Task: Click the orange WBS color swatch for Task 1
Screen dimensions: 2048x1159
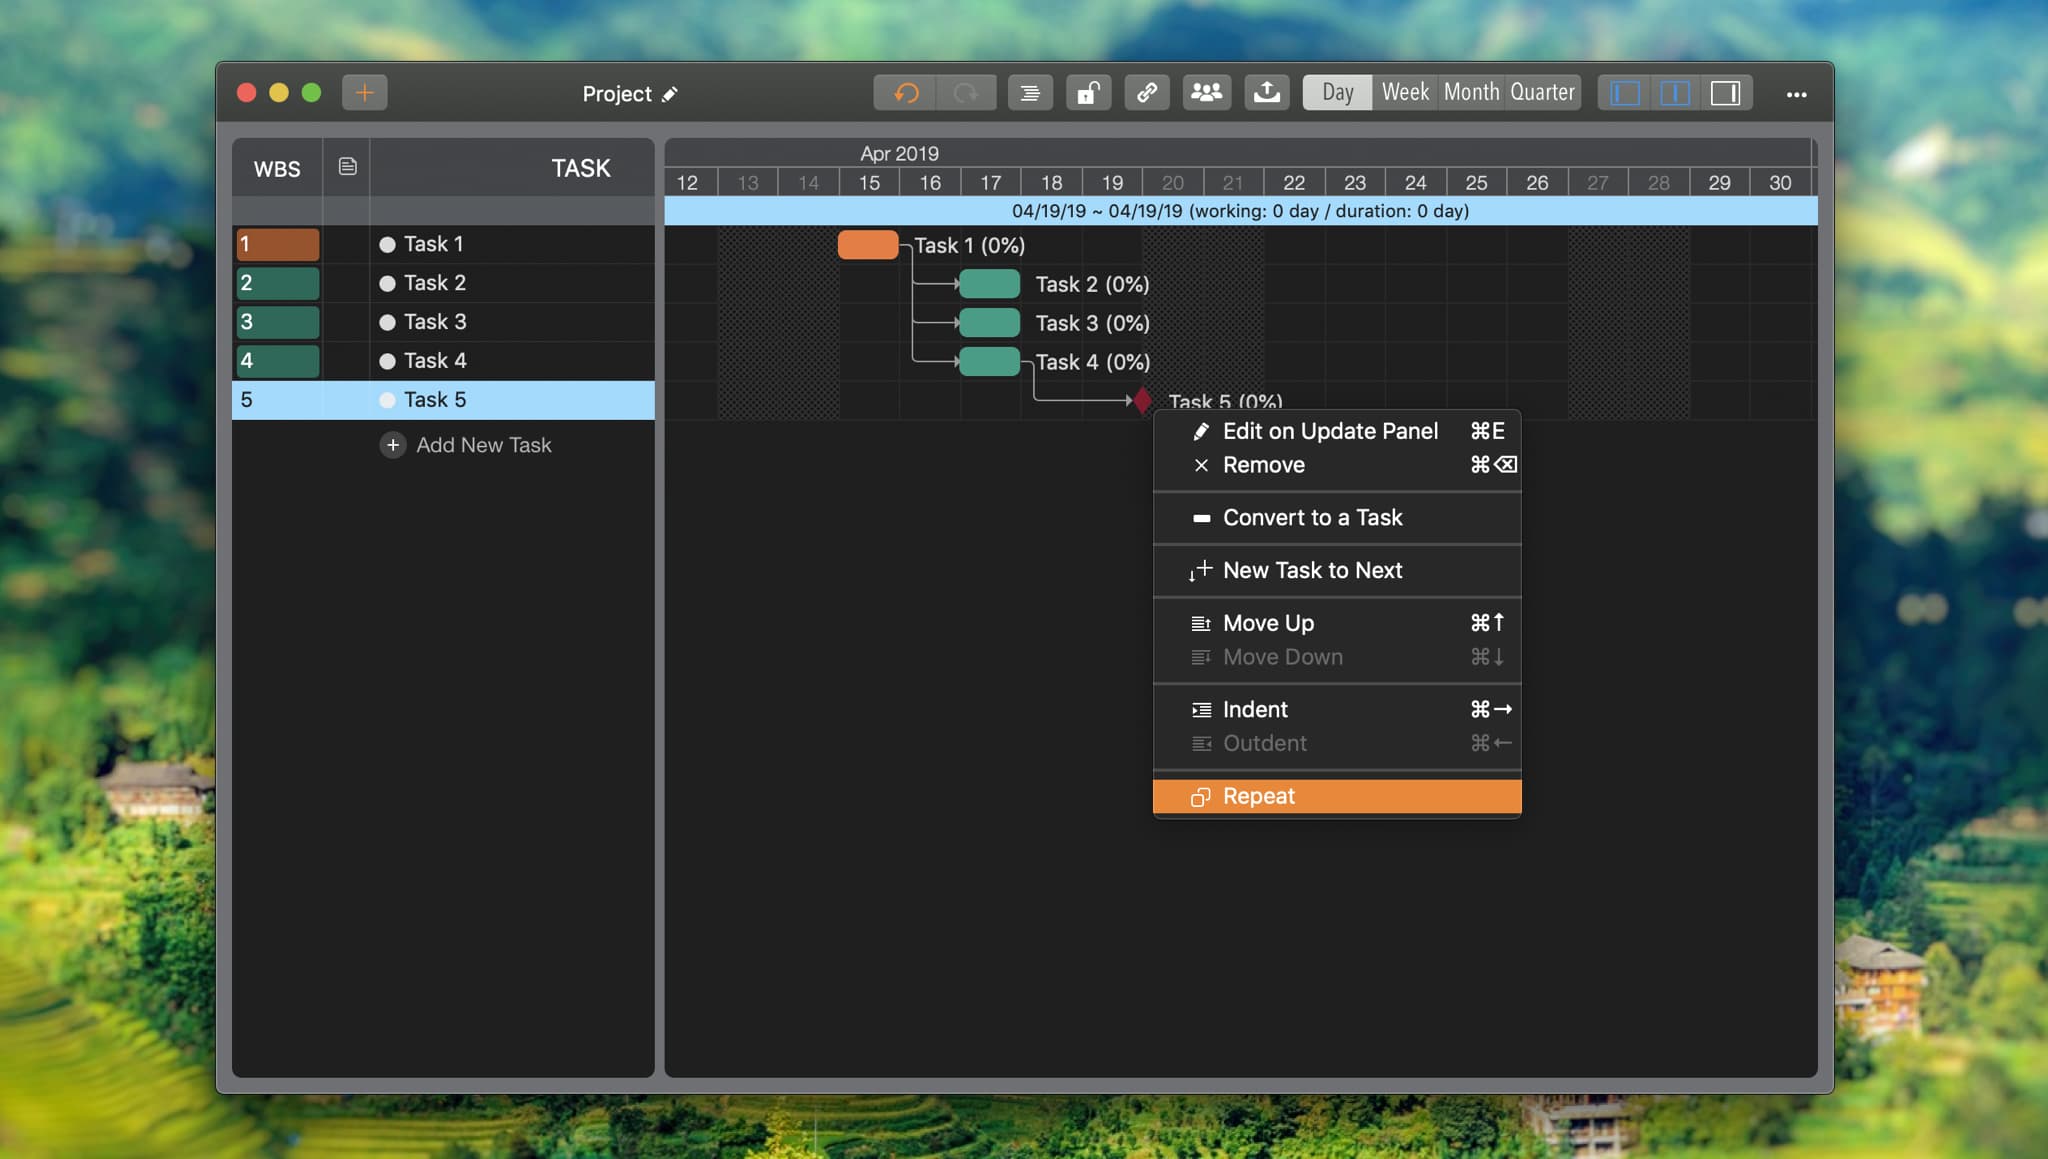Action: (x=278, y=244)
